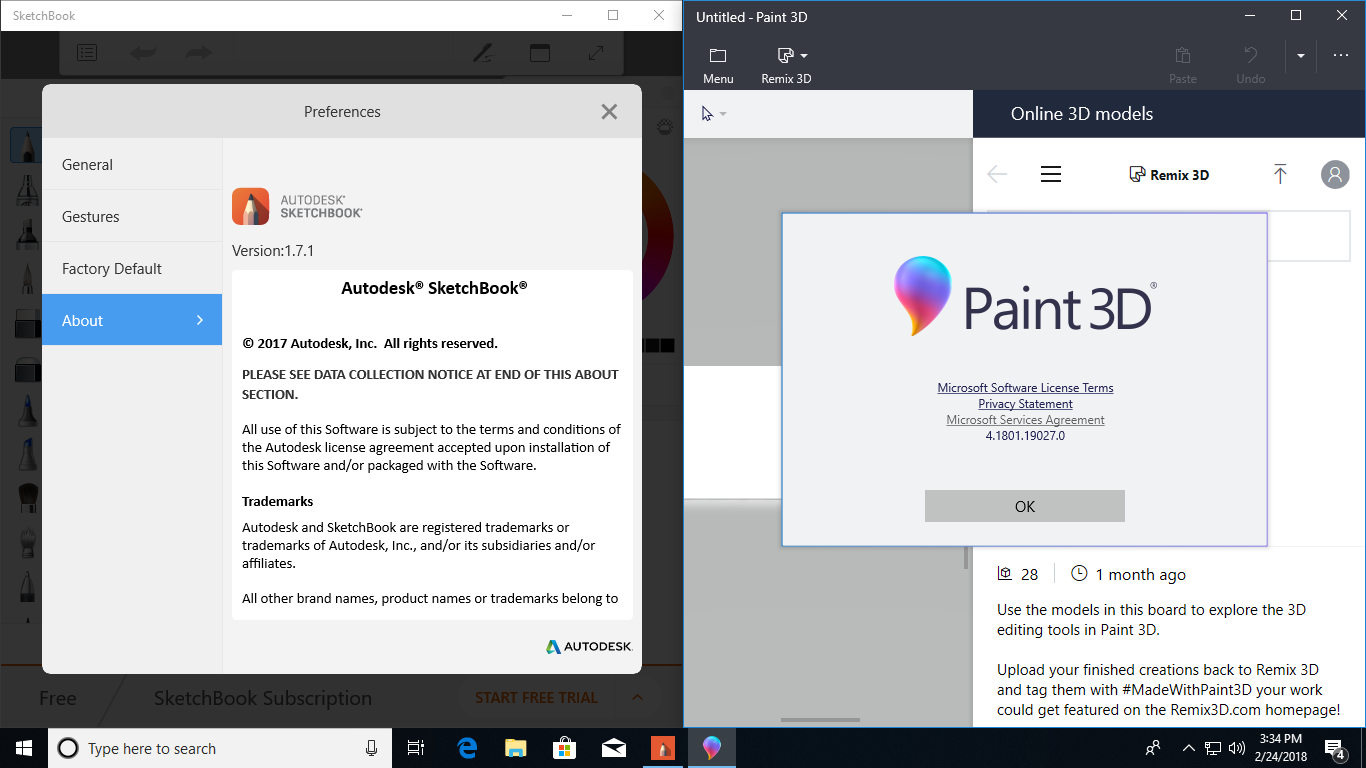Click the Remix 3D logo title
The height and width of the screenshot is (768, 1366).
coord(1169,174)
